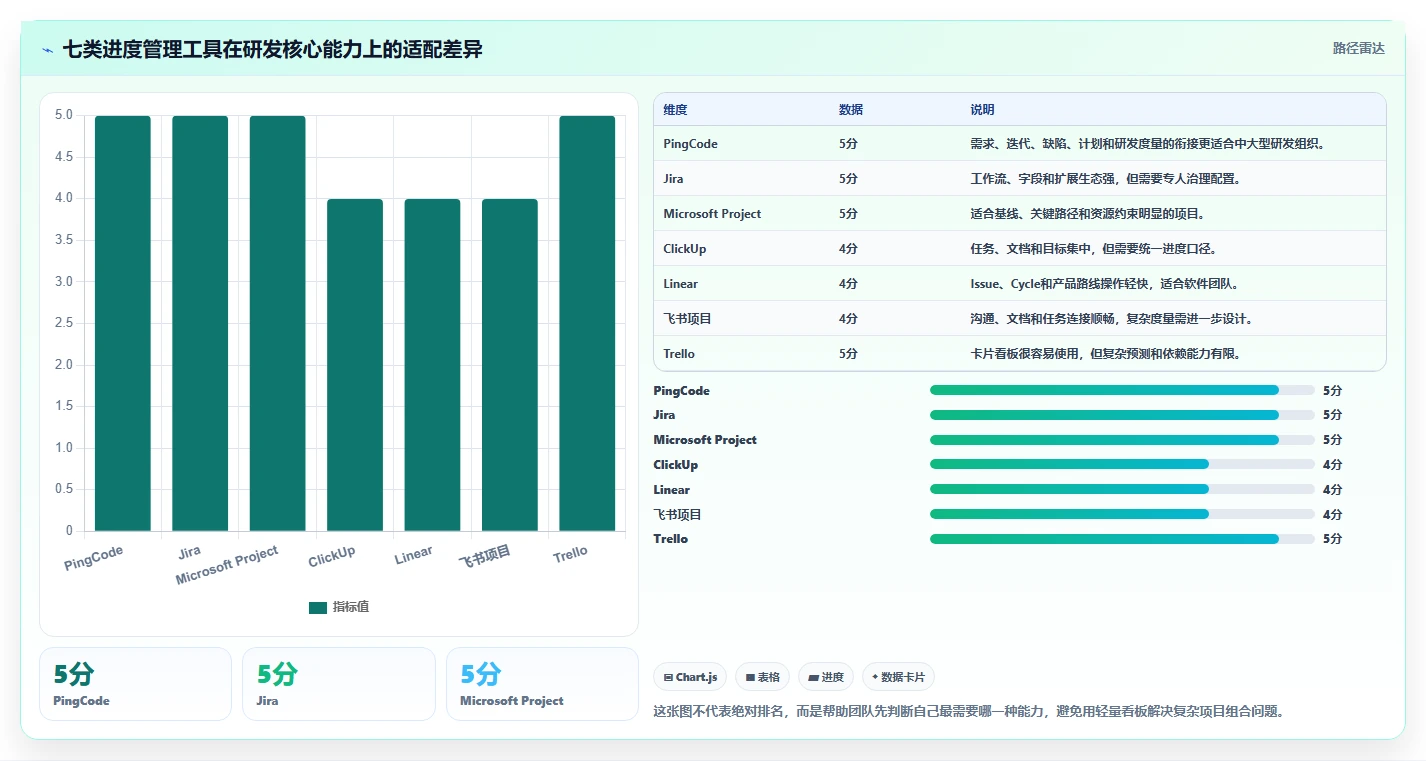1426x761 pixels.
Task: Click the Jira cell in the table
Action: (x=673, y=179)
